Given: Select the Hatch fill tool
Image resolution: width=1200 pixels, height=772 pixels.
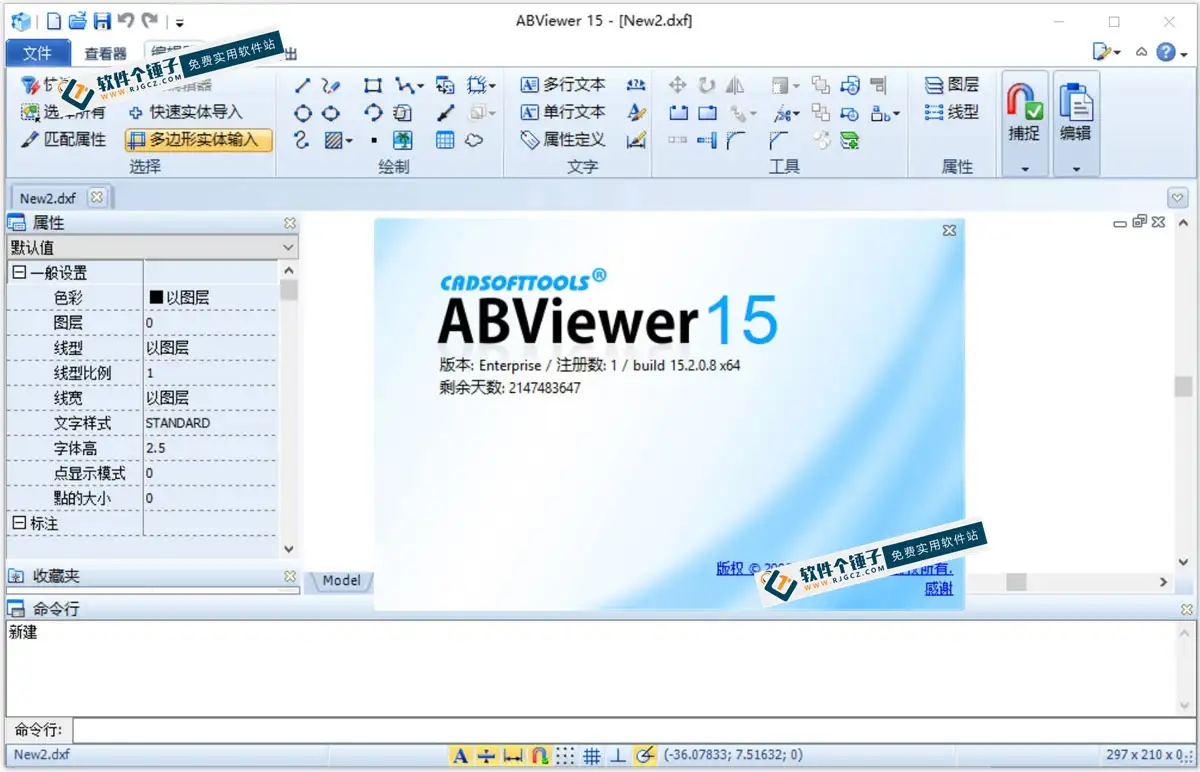Looking at the screenshot, I should pos(332,140).
